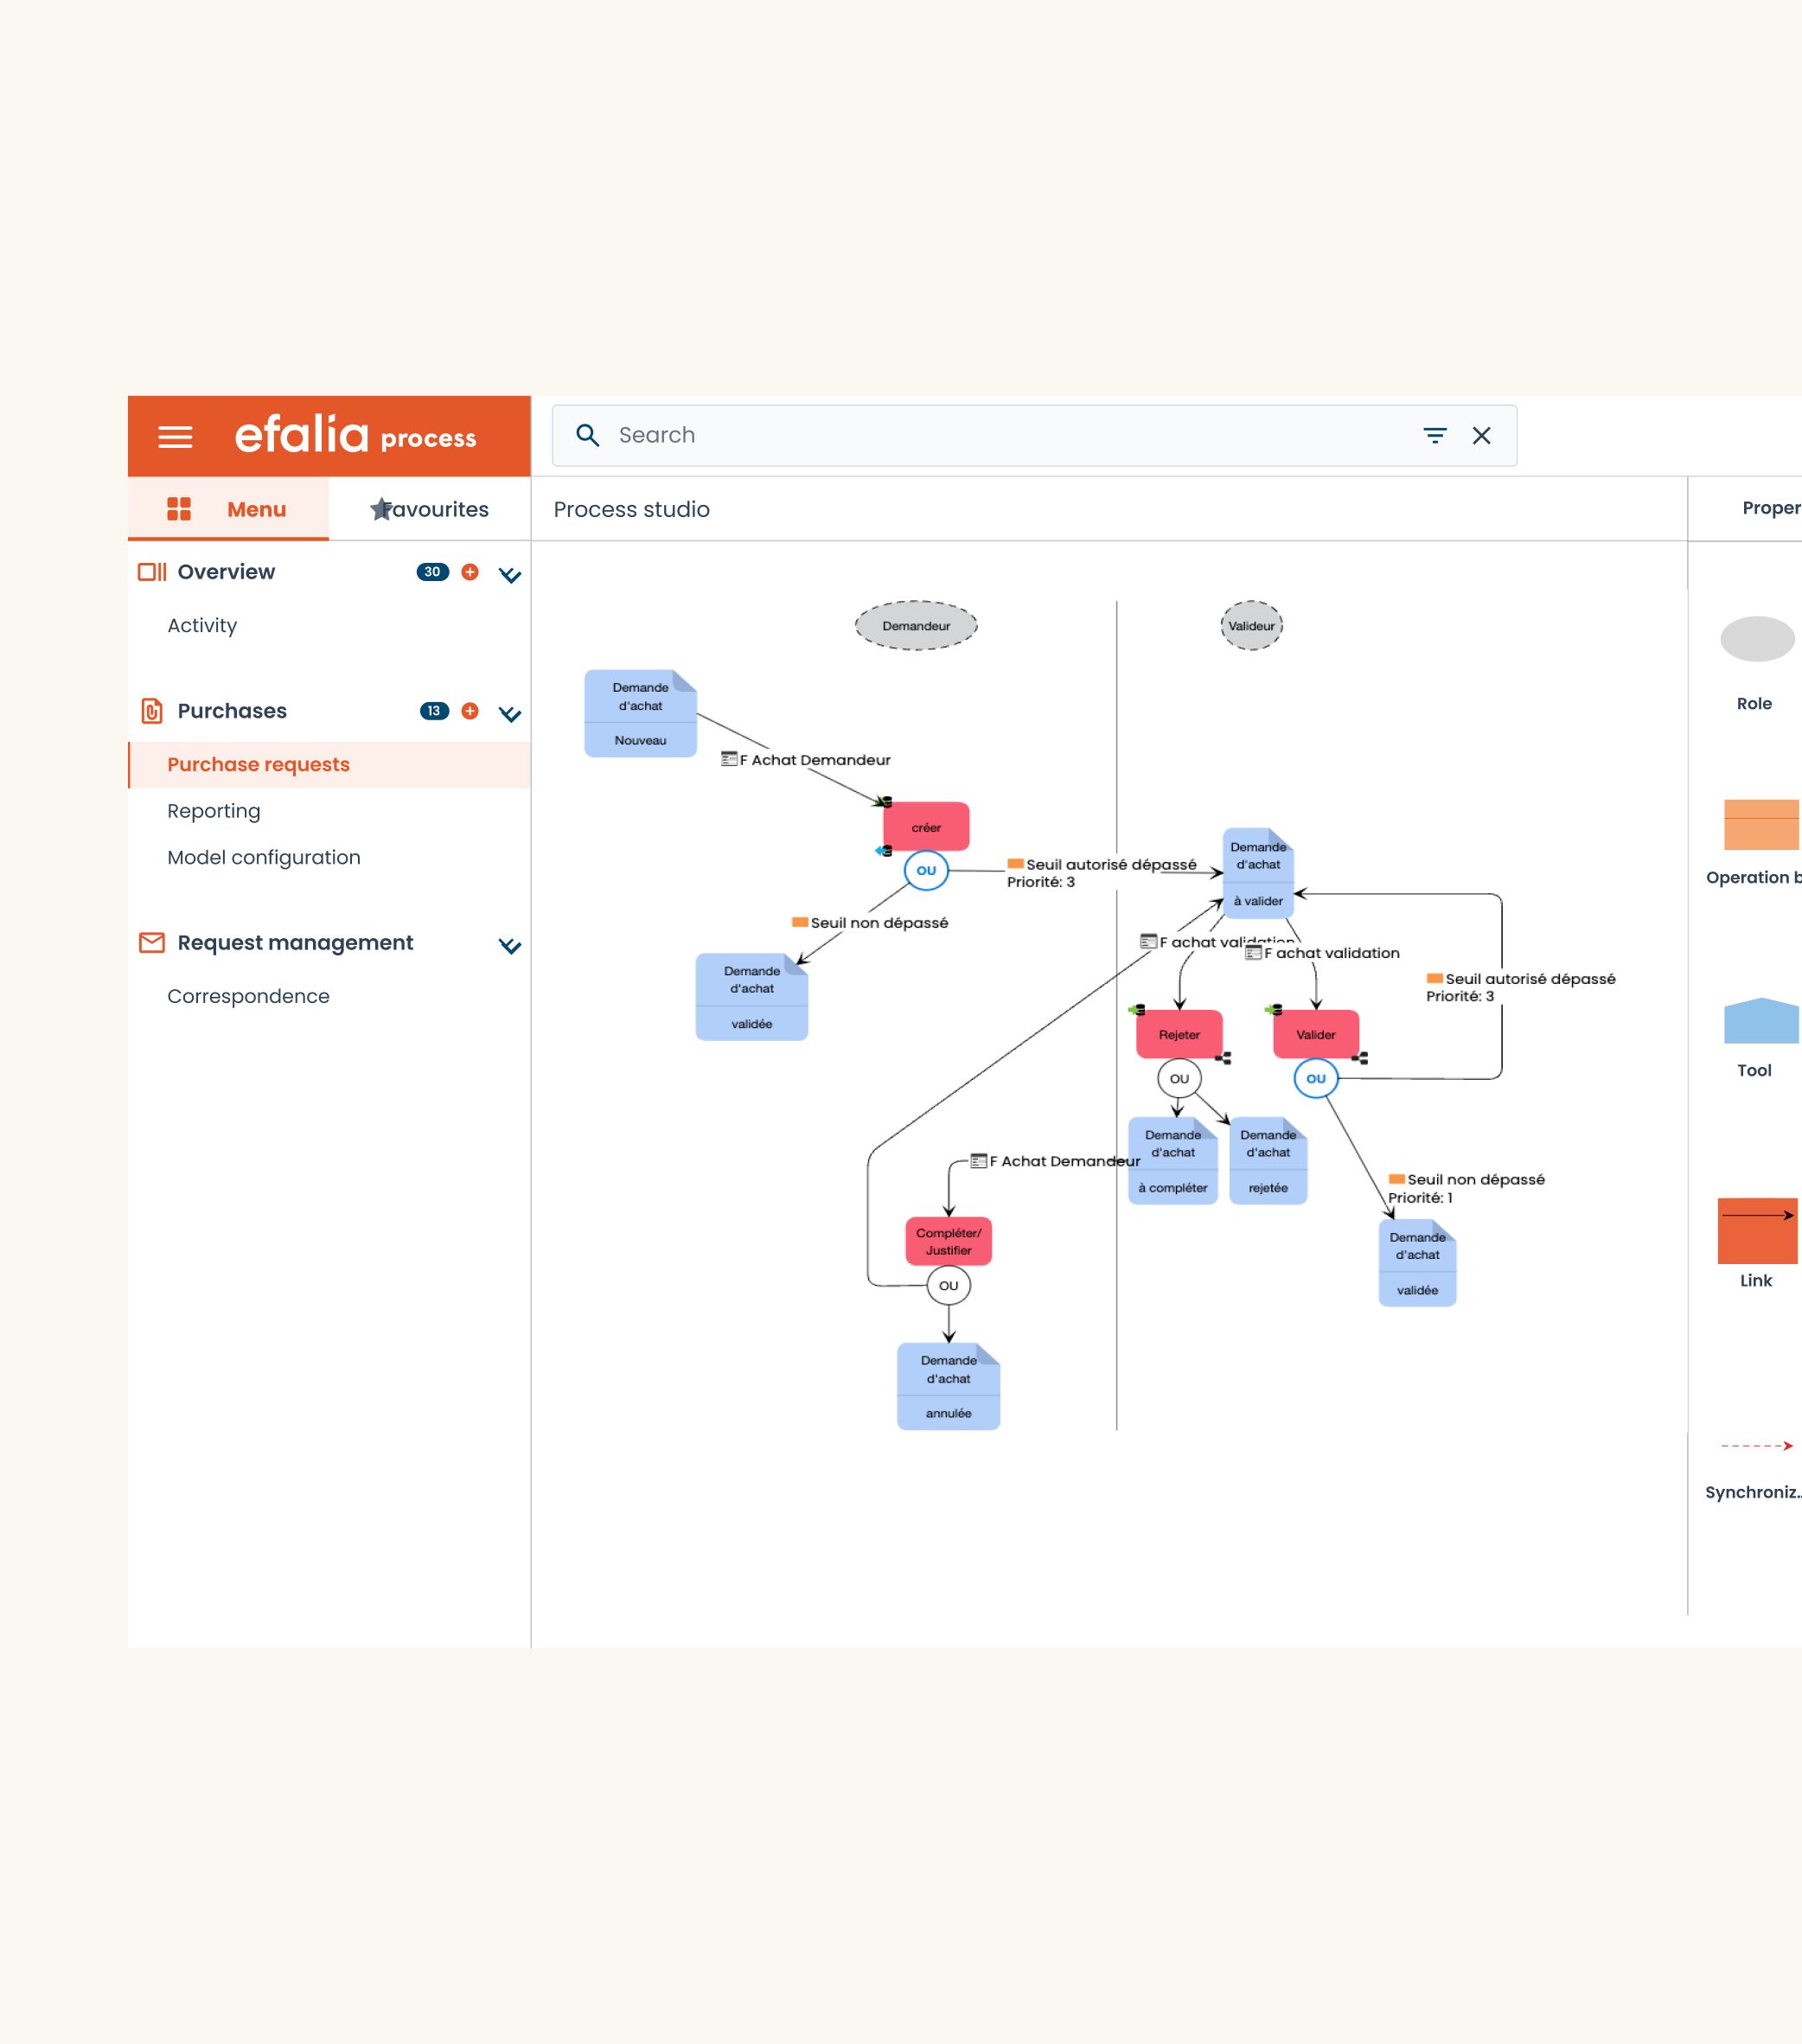Click 'F achat validation' label above Valider
This screenshot has height=2044, width=1802.
(1322, 953)
